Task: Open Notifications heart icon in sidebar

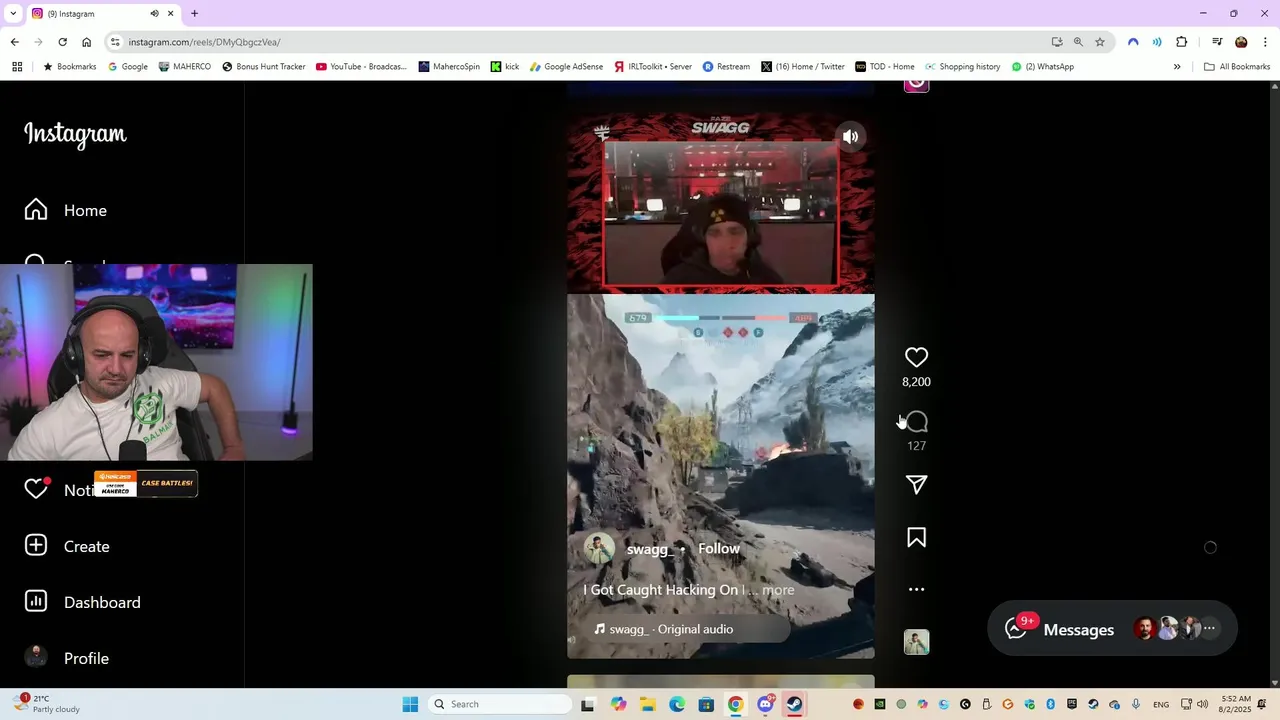Action: coord(36,489)
